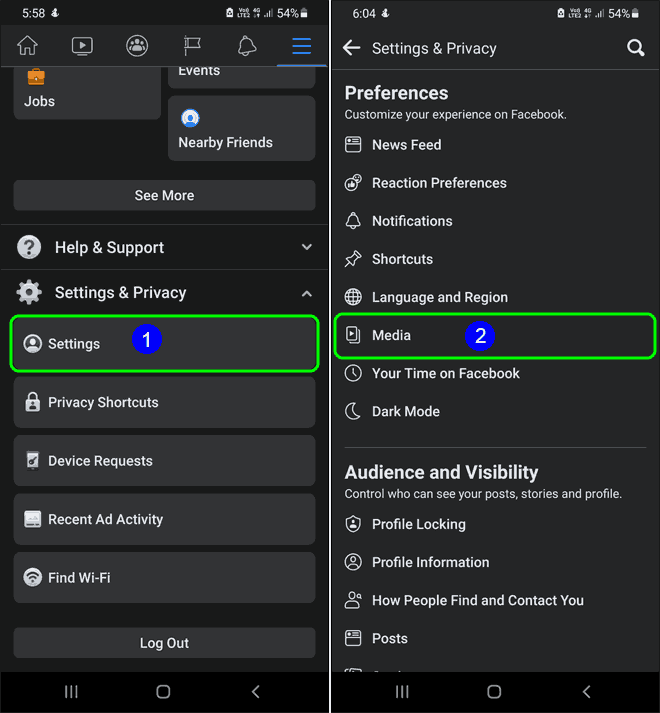Screen dimensions: 660x713
Task: Tap Android recents button on right phone
Action: click(402, 692)
